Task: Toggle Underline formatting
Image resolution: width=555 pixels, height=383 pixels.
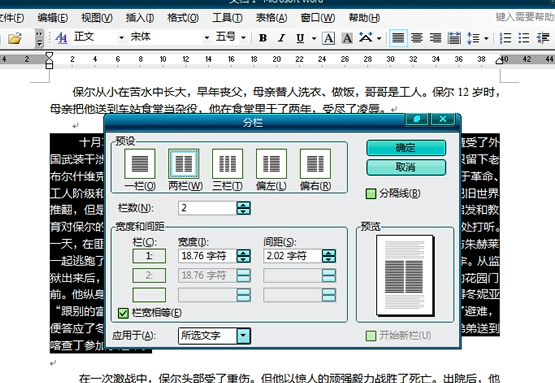Action: coord(300,38)
